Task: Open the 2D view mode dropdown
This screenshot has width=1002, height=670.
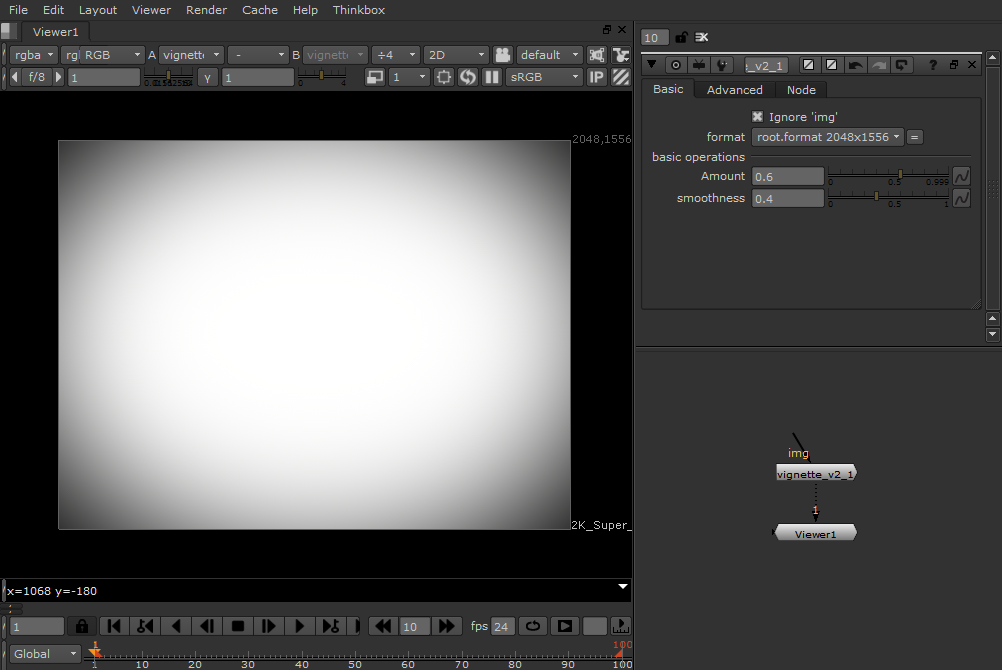Action: coord(456,55)
